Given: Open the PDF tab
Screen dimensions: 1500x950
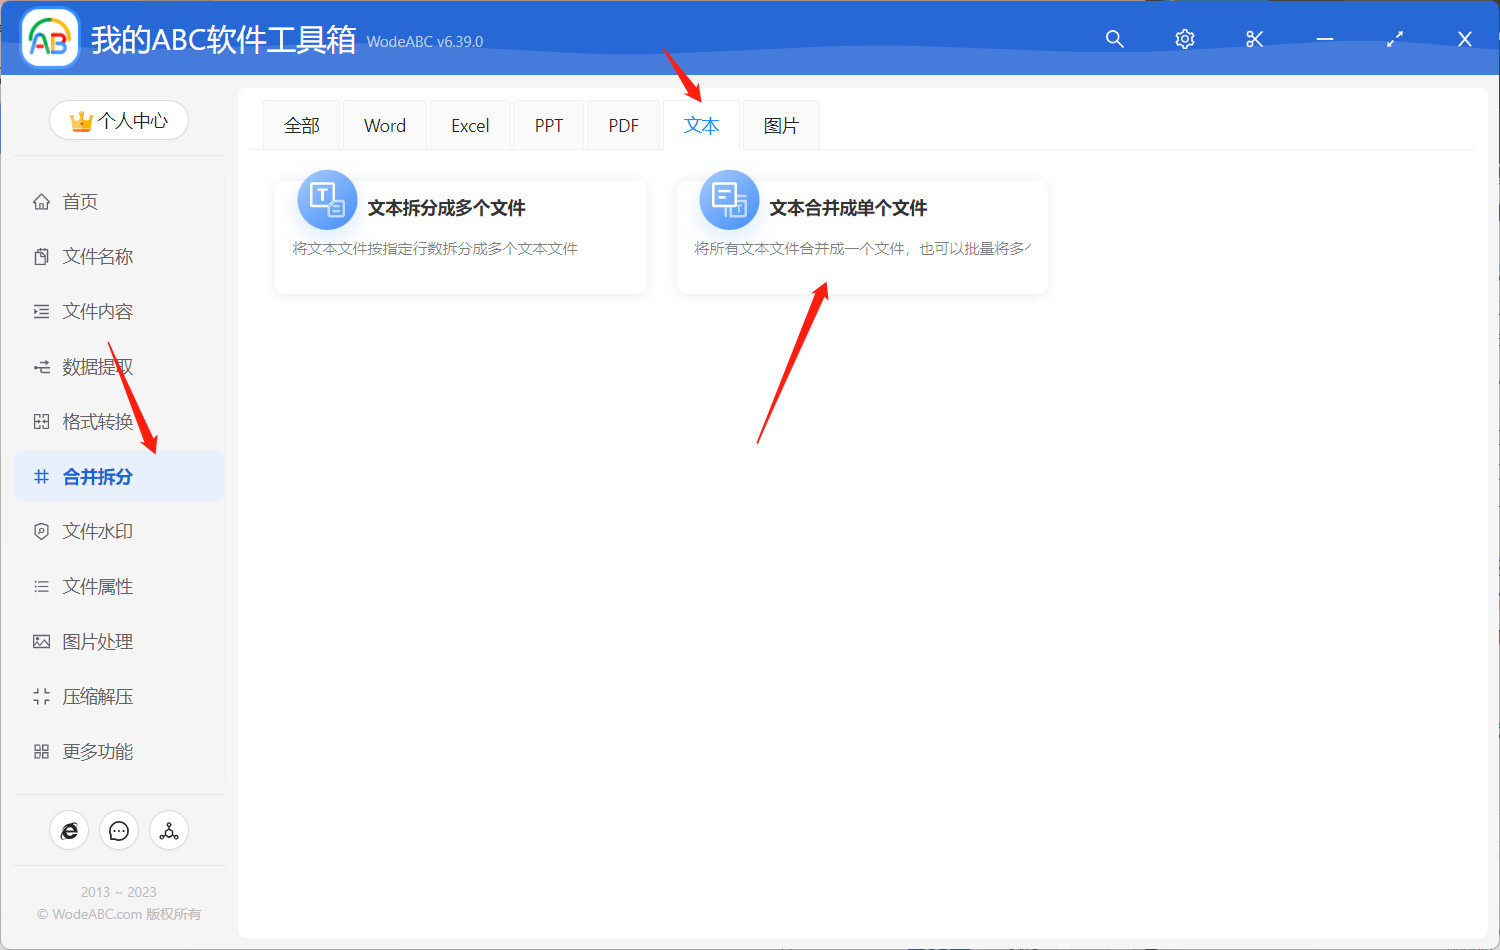Looking at the screenshot, I should point(623,124).
